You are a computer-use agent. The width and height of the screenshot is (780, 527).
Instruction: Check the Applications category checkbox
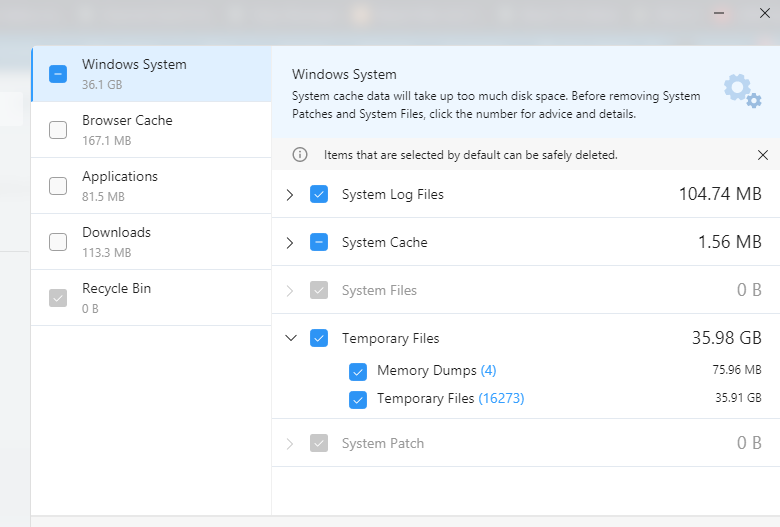click(x=58, y=186)
